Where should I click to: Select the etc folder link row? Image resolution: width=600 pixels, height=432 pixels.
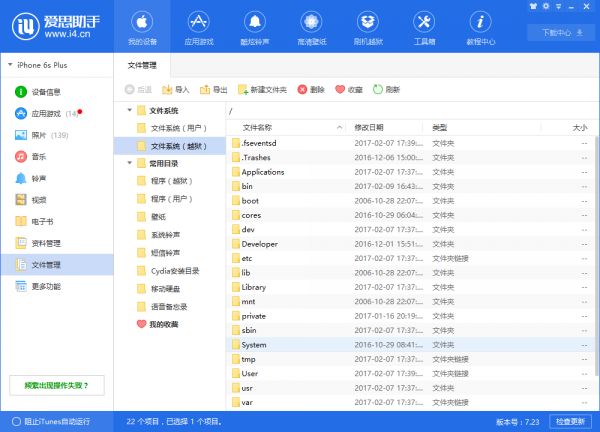[x=410, y=258]
